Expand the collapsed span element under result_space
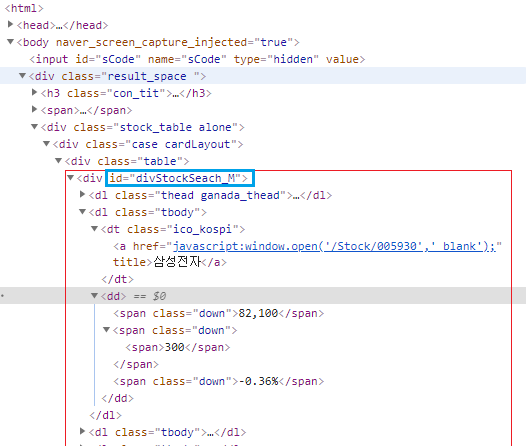526x446 pixels. click(x=34, y=109)
